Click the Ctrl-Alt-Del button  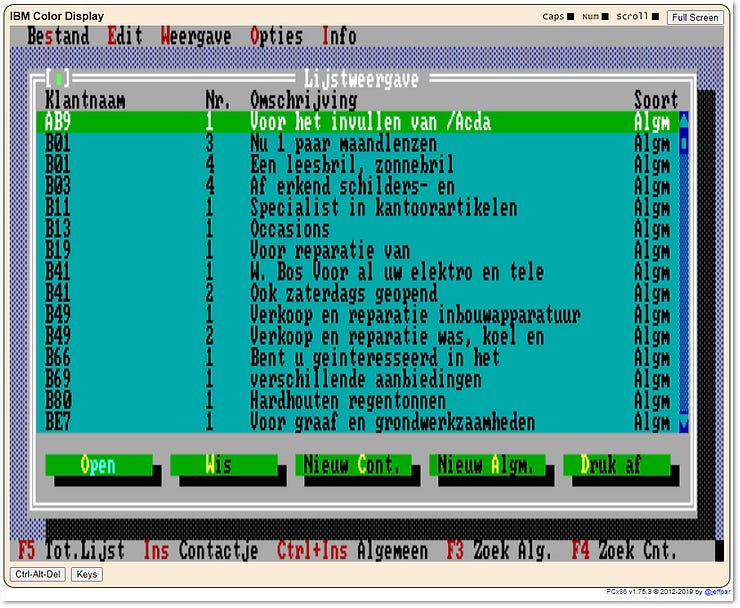(38, 574)
